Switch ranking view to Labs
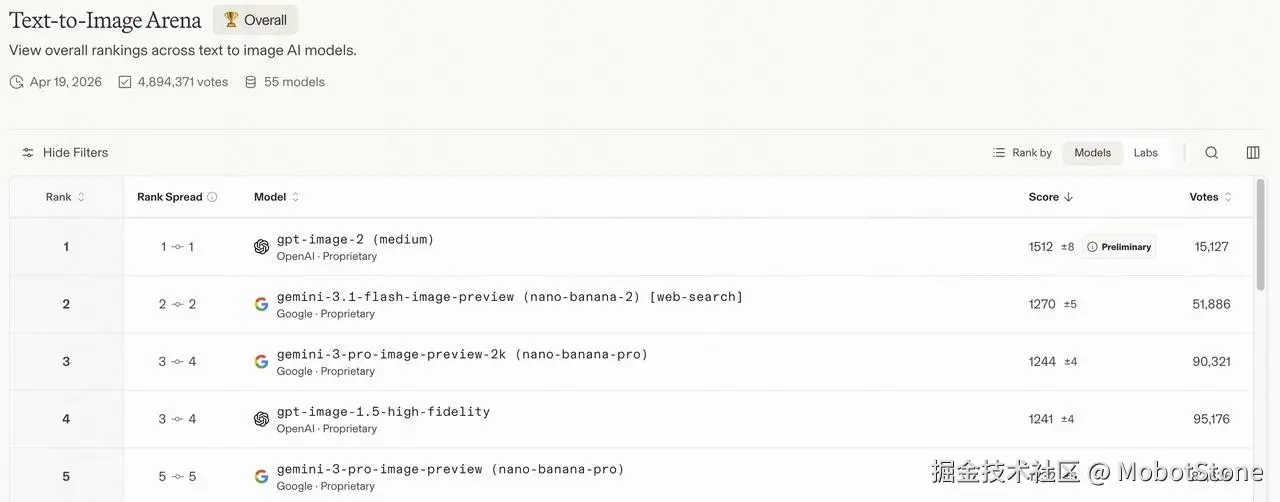Screen dimensions: 1280x502 click(x=1145, y=153)
